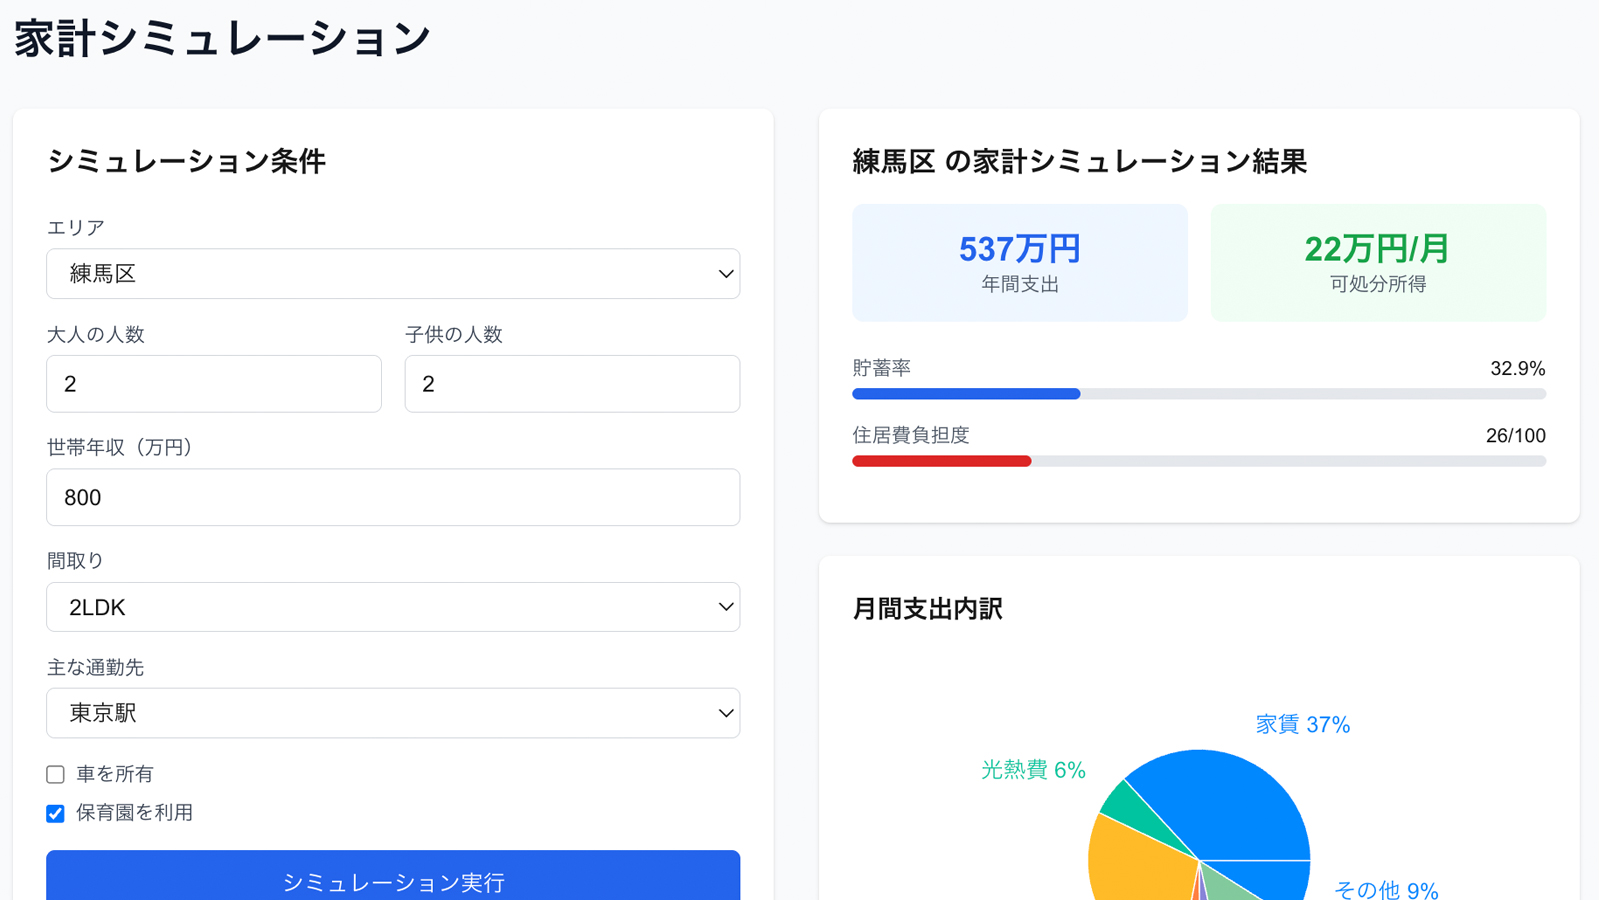This screenshot has width=1600, height=900.
Task: Click the 家賃 37% chart label
Action: coord(1303,725)
